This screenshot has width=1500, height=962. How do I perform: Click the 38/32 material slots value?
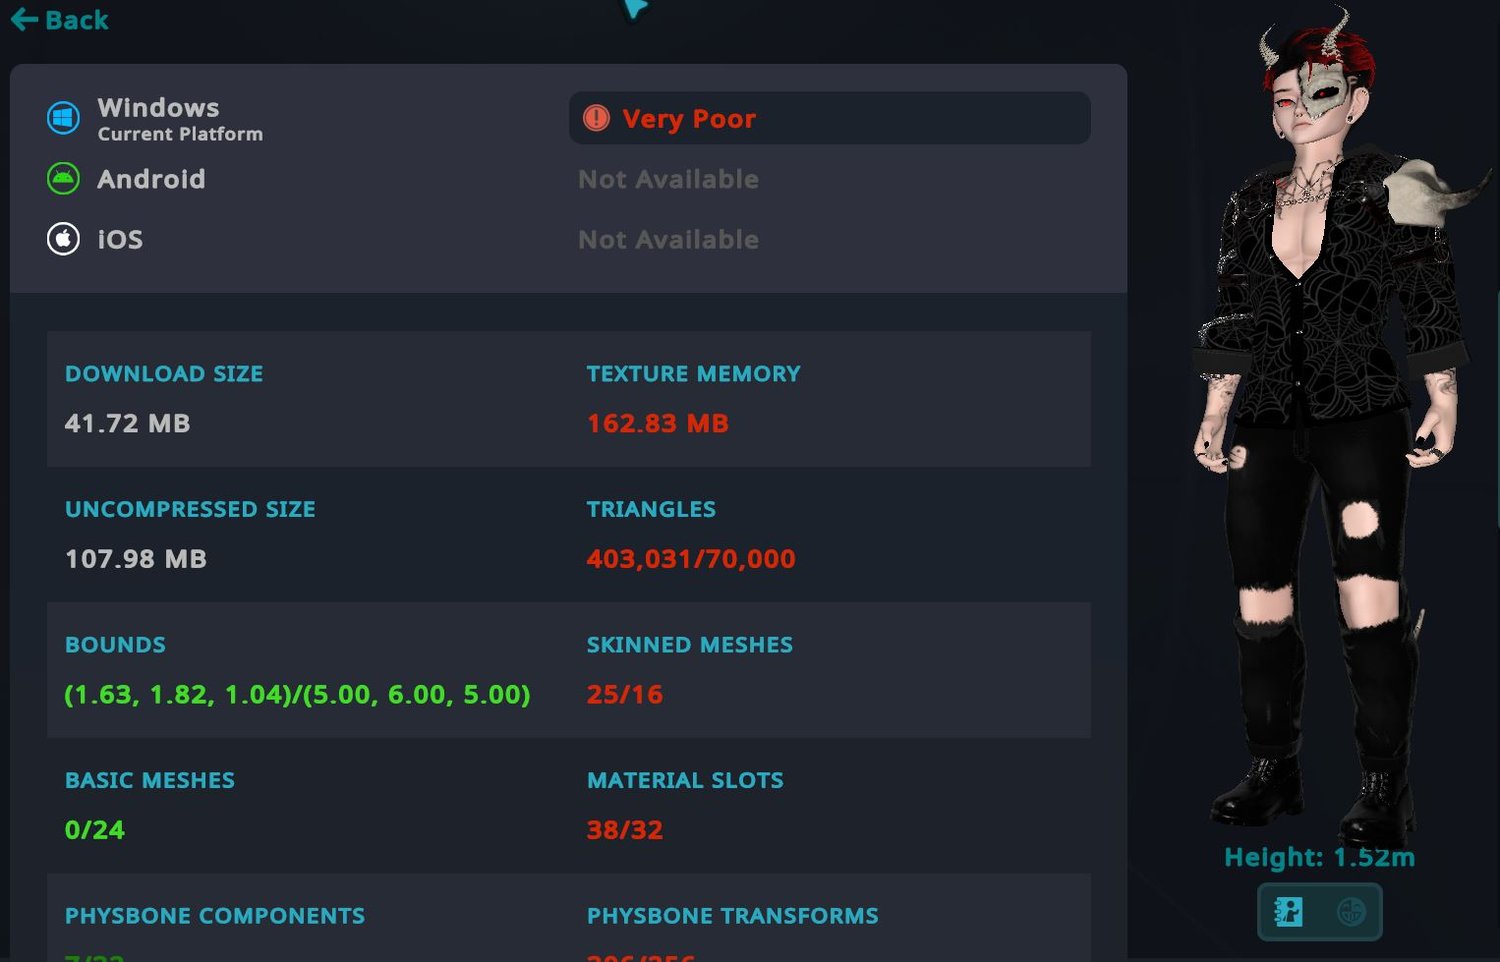[624, 830]
